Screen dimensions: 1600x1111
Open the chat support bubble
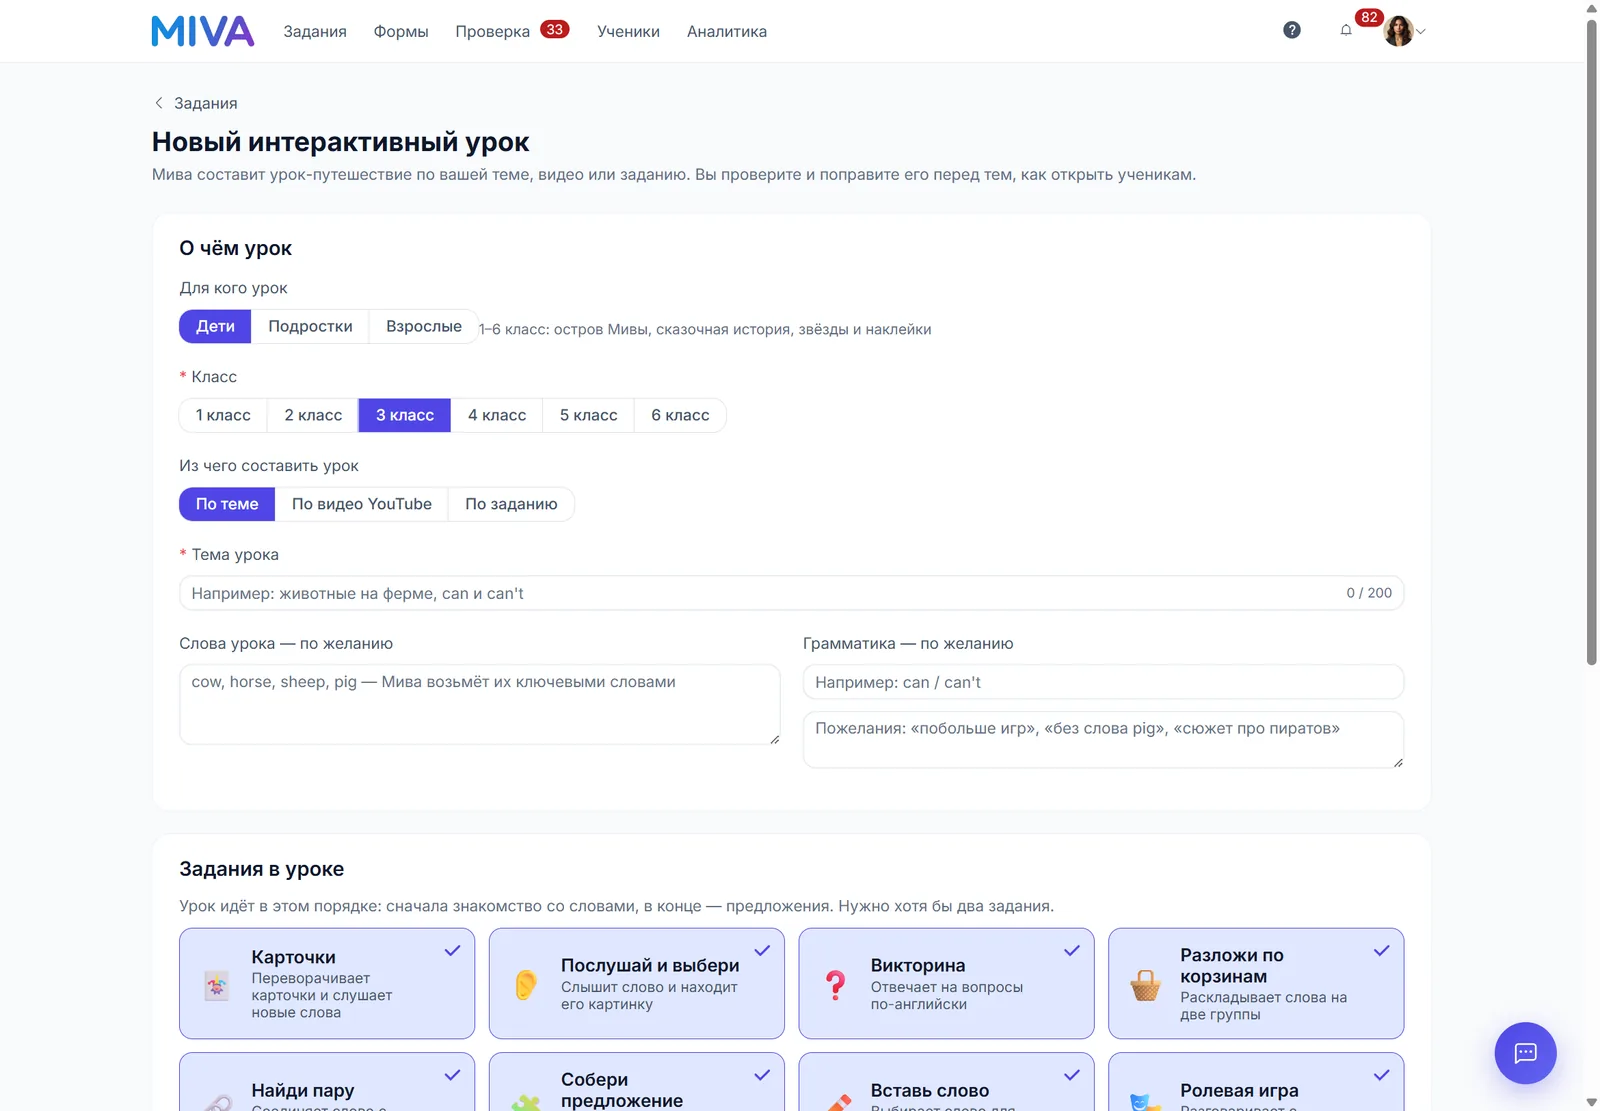point(1525,1053)
